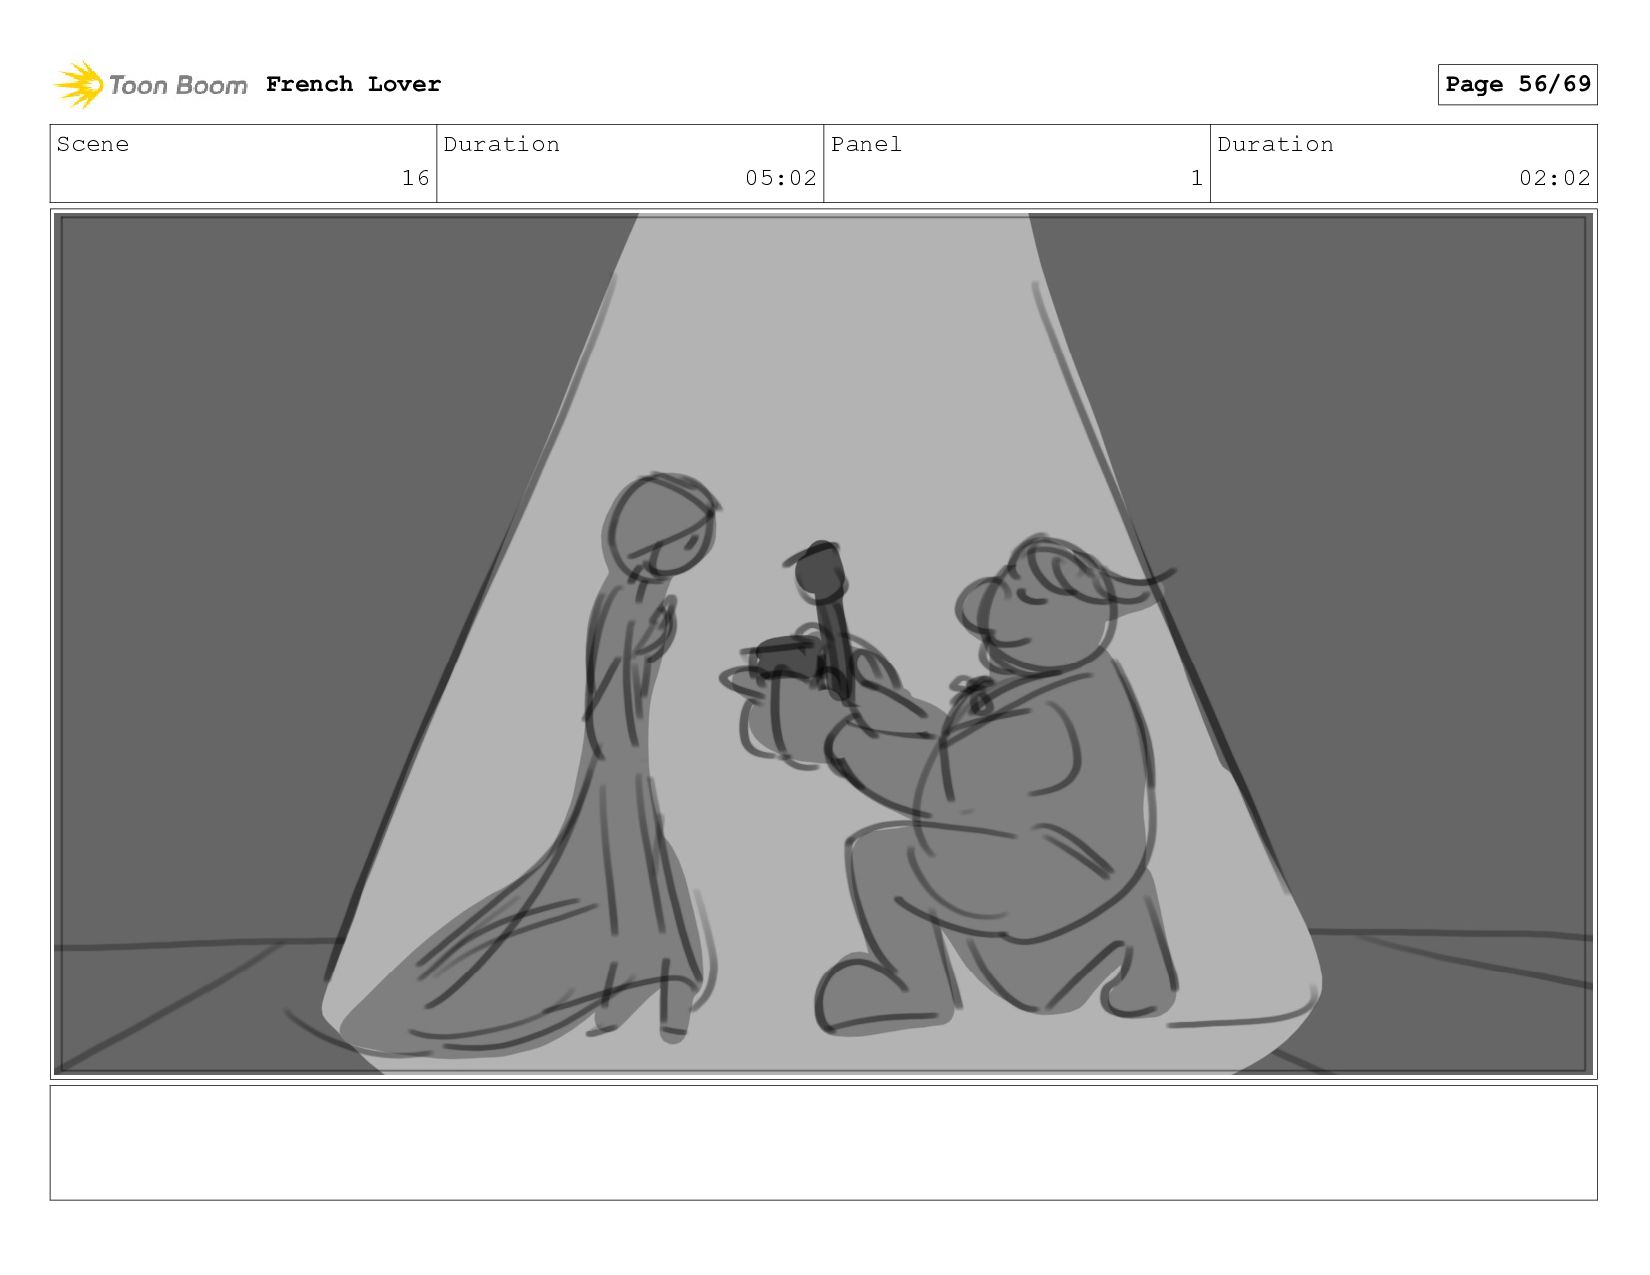The height and width of the screenshot is (1275, 1650).
Task: Click the scene number '16'
Action: (x=415, y=178)
